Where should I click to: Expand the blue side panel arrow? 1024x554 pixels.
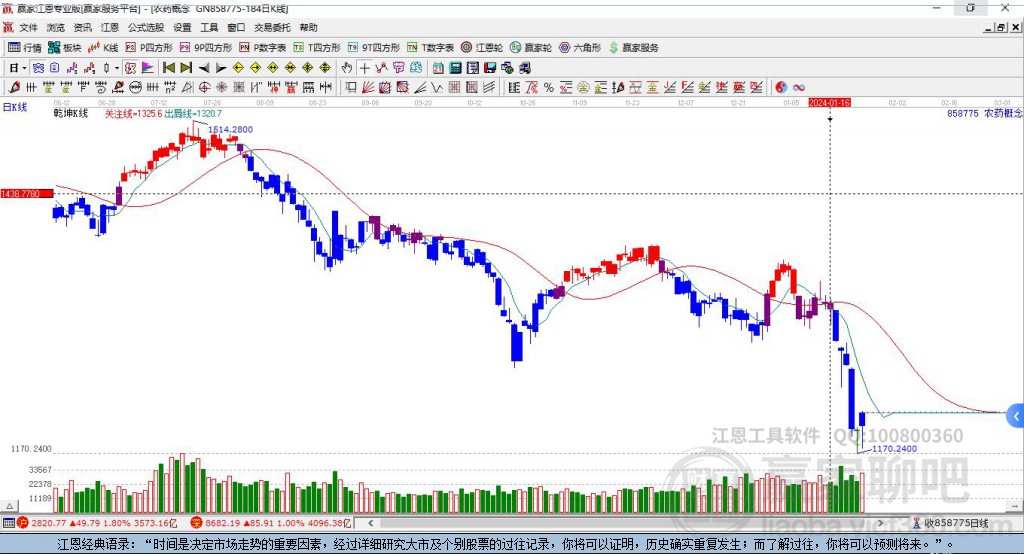(1016, 416)
